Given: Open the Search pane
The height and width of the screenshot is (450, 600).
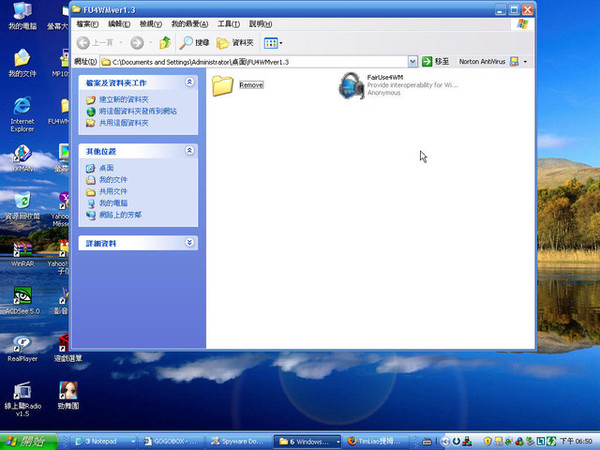Looking at the screenshot, I should 194,43.
